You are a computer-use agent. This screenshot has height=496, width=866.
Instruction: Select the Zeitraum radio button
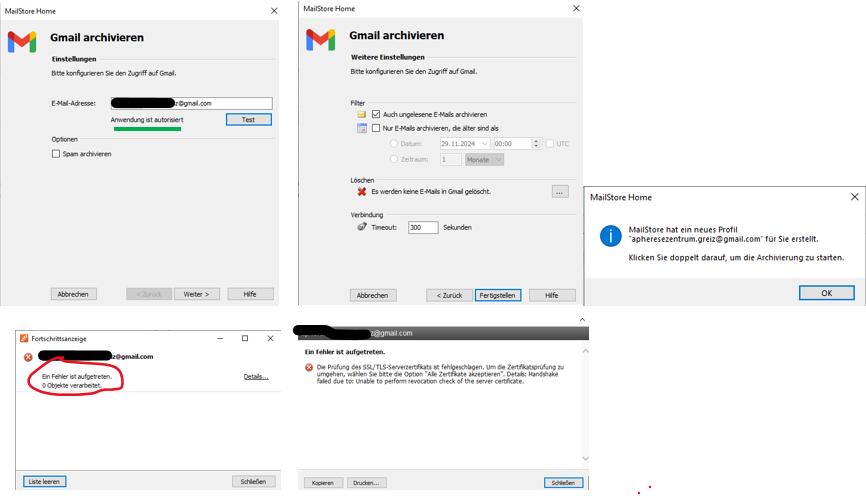tap(394, 159)
